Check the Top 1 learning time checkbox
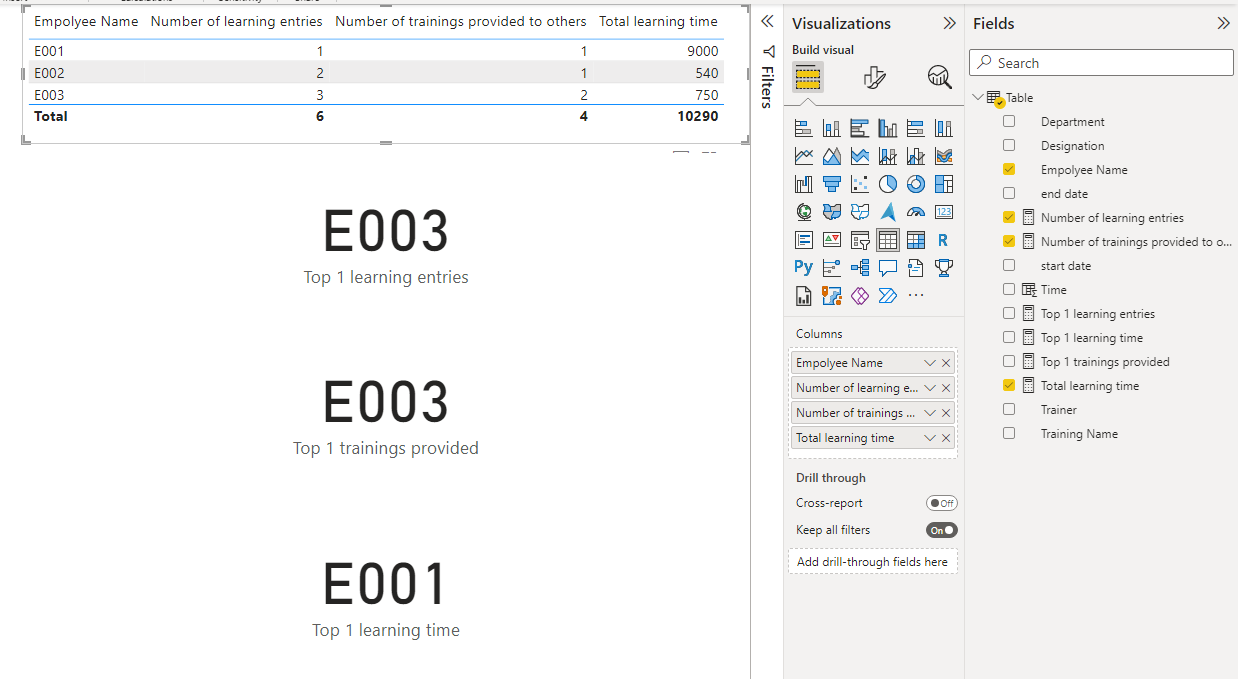The image size is (1238, 679). click(1009, 337)
